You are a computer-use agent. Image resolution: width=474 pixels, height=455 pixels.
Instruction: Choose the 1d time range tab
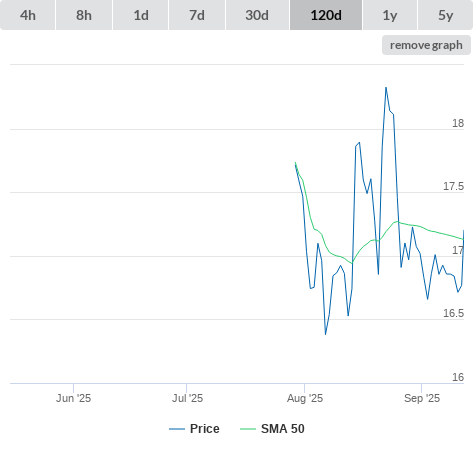141,15
